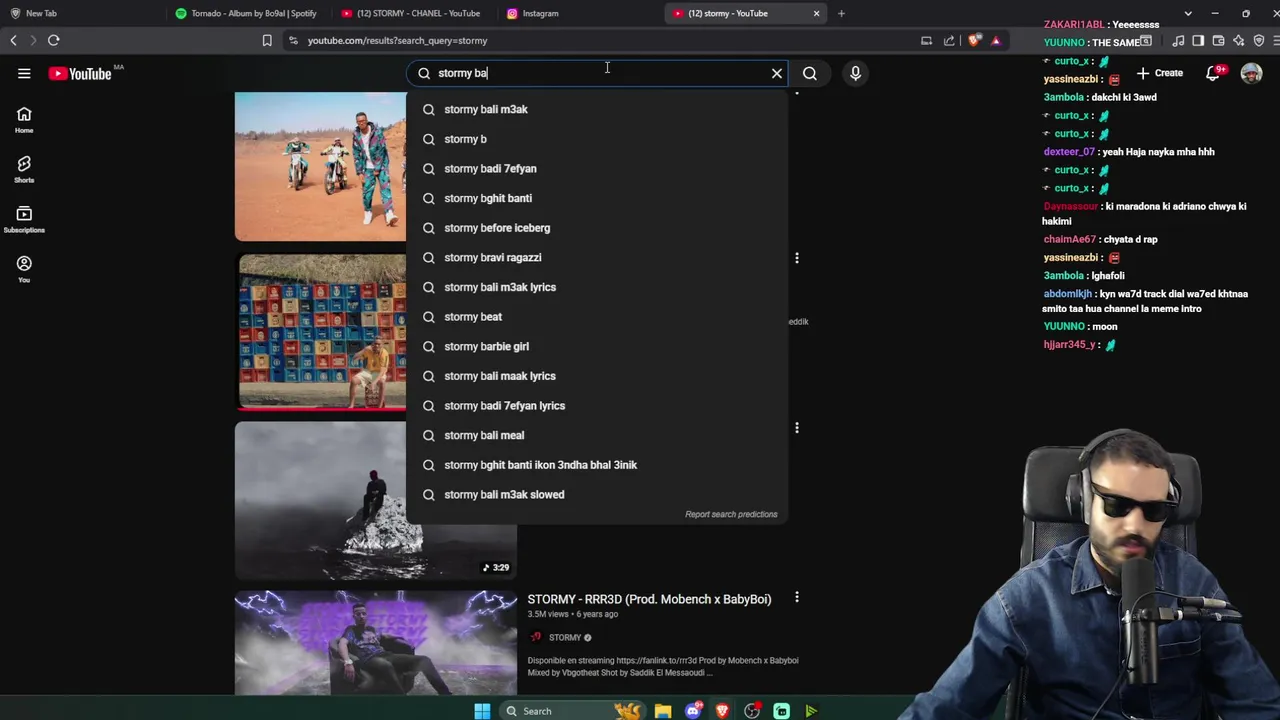
Task: Open the YouTube hamburger guide menu
Action: (x=24, y=73)
